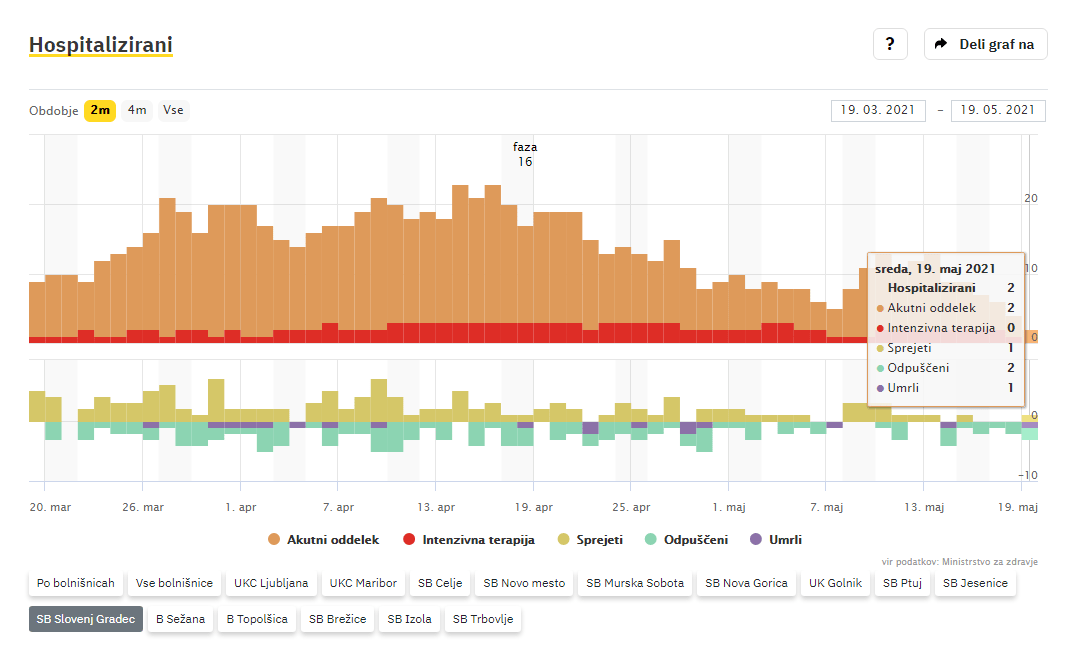Select the Vse period option
Screen dimensions: 1072x669
pos(173,111)
